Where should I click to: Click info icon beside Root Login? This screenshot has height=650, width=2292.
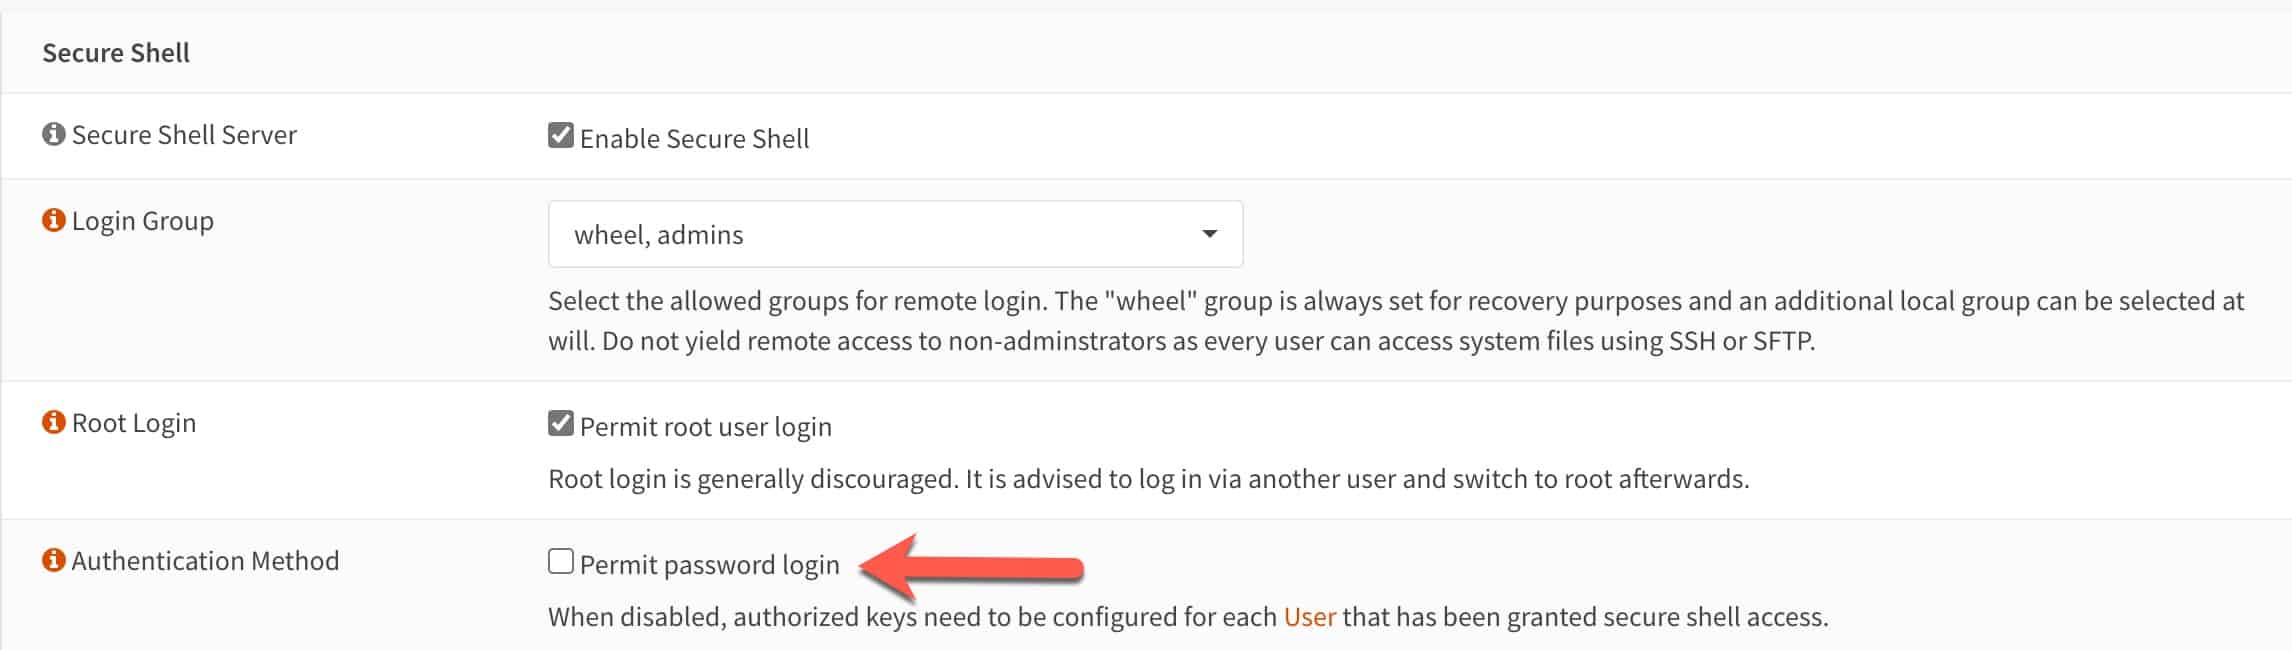(54, 422)
